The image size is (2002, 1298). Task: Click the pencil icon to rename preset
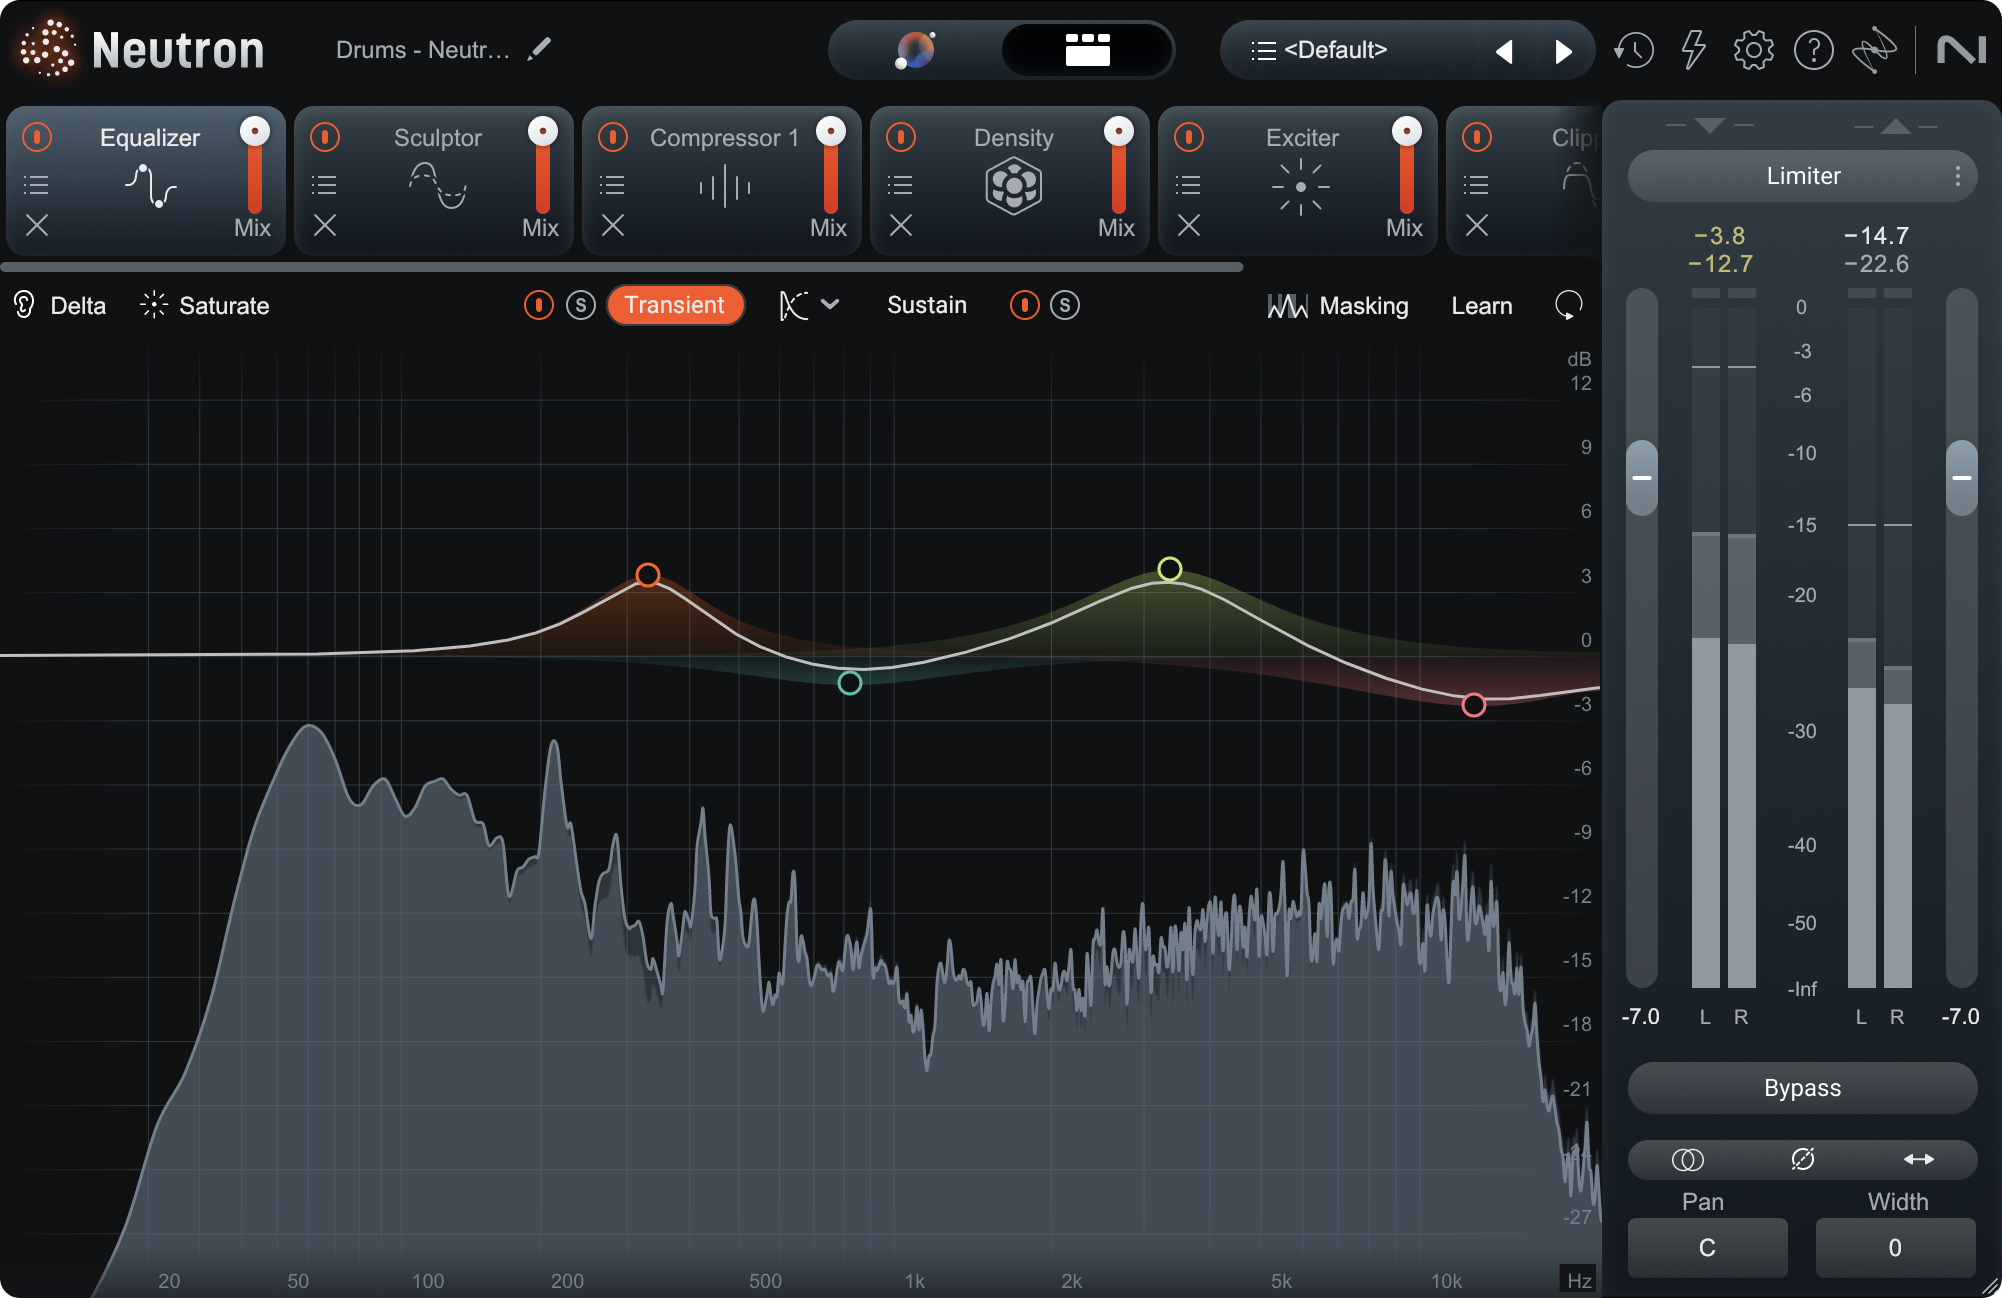[x=539, y=49]
